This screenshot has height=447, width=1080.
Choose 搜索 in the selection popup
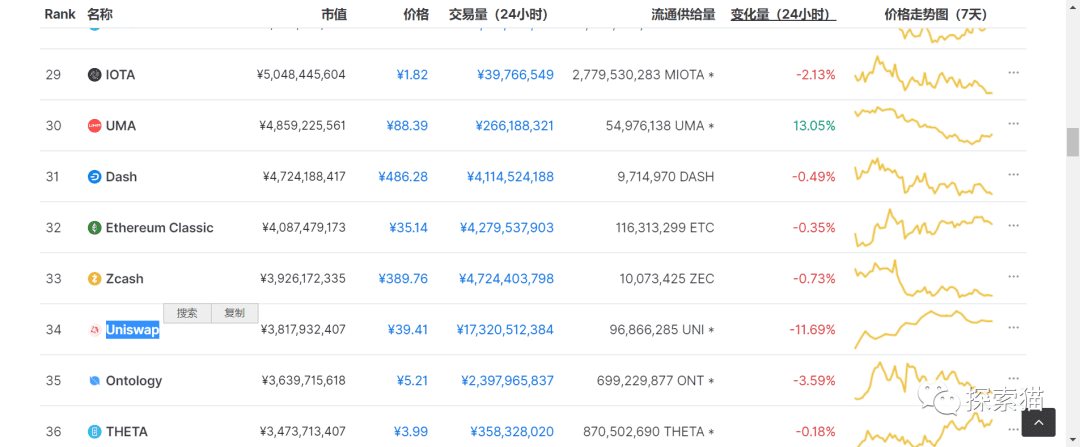point(187,313)
